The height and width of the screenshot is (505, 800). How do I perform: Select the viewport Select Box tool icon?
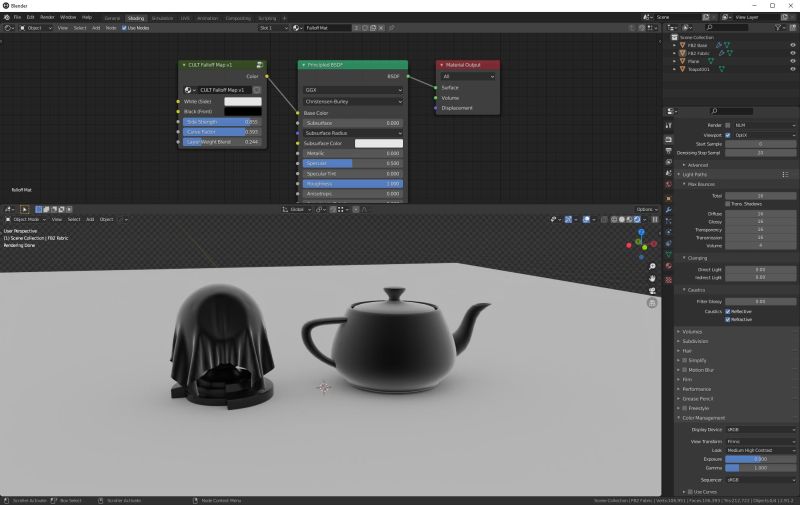point(24,209)
